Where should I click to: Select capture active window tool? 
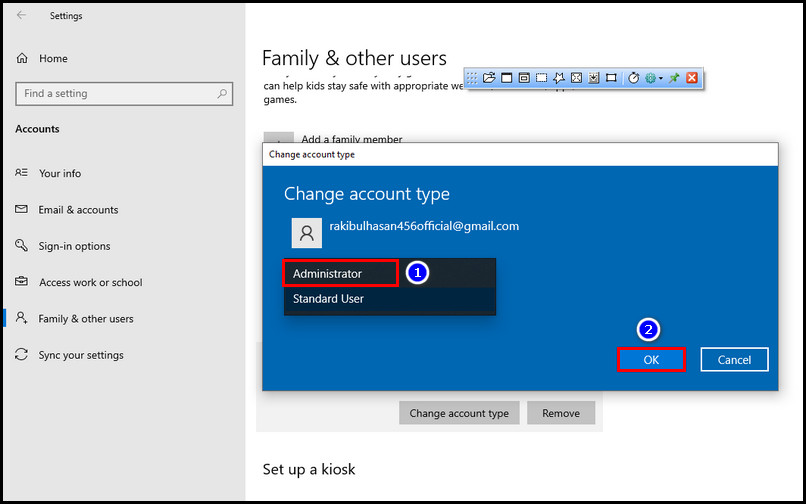tap(507, 78)
